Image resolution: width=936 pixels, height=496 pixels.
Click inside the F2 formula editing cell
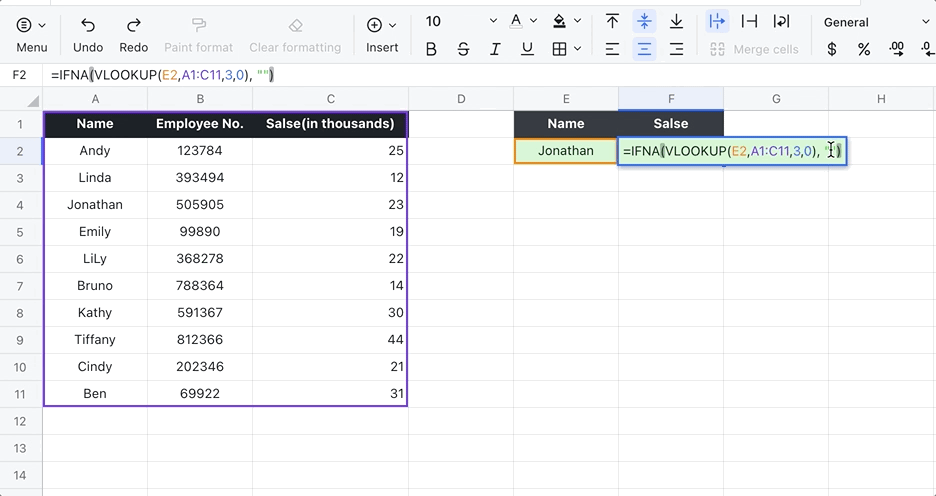tap(732, 151)
